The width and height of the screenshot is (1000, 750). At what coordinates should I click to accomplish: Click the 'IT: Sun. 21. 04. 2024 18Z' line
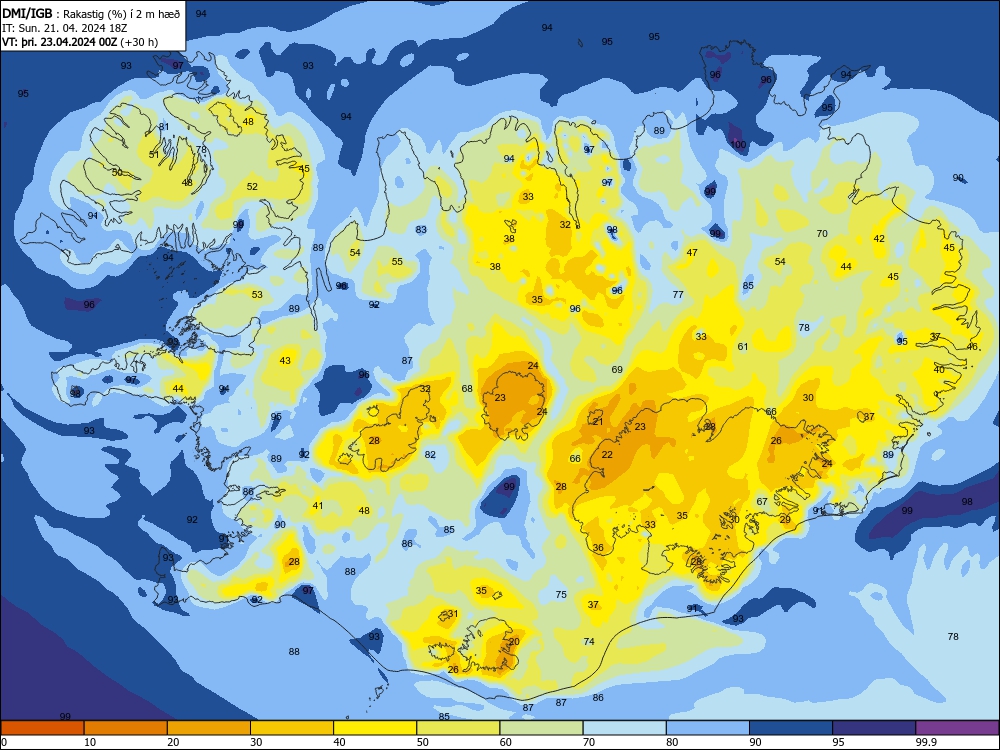click(62, 28)
